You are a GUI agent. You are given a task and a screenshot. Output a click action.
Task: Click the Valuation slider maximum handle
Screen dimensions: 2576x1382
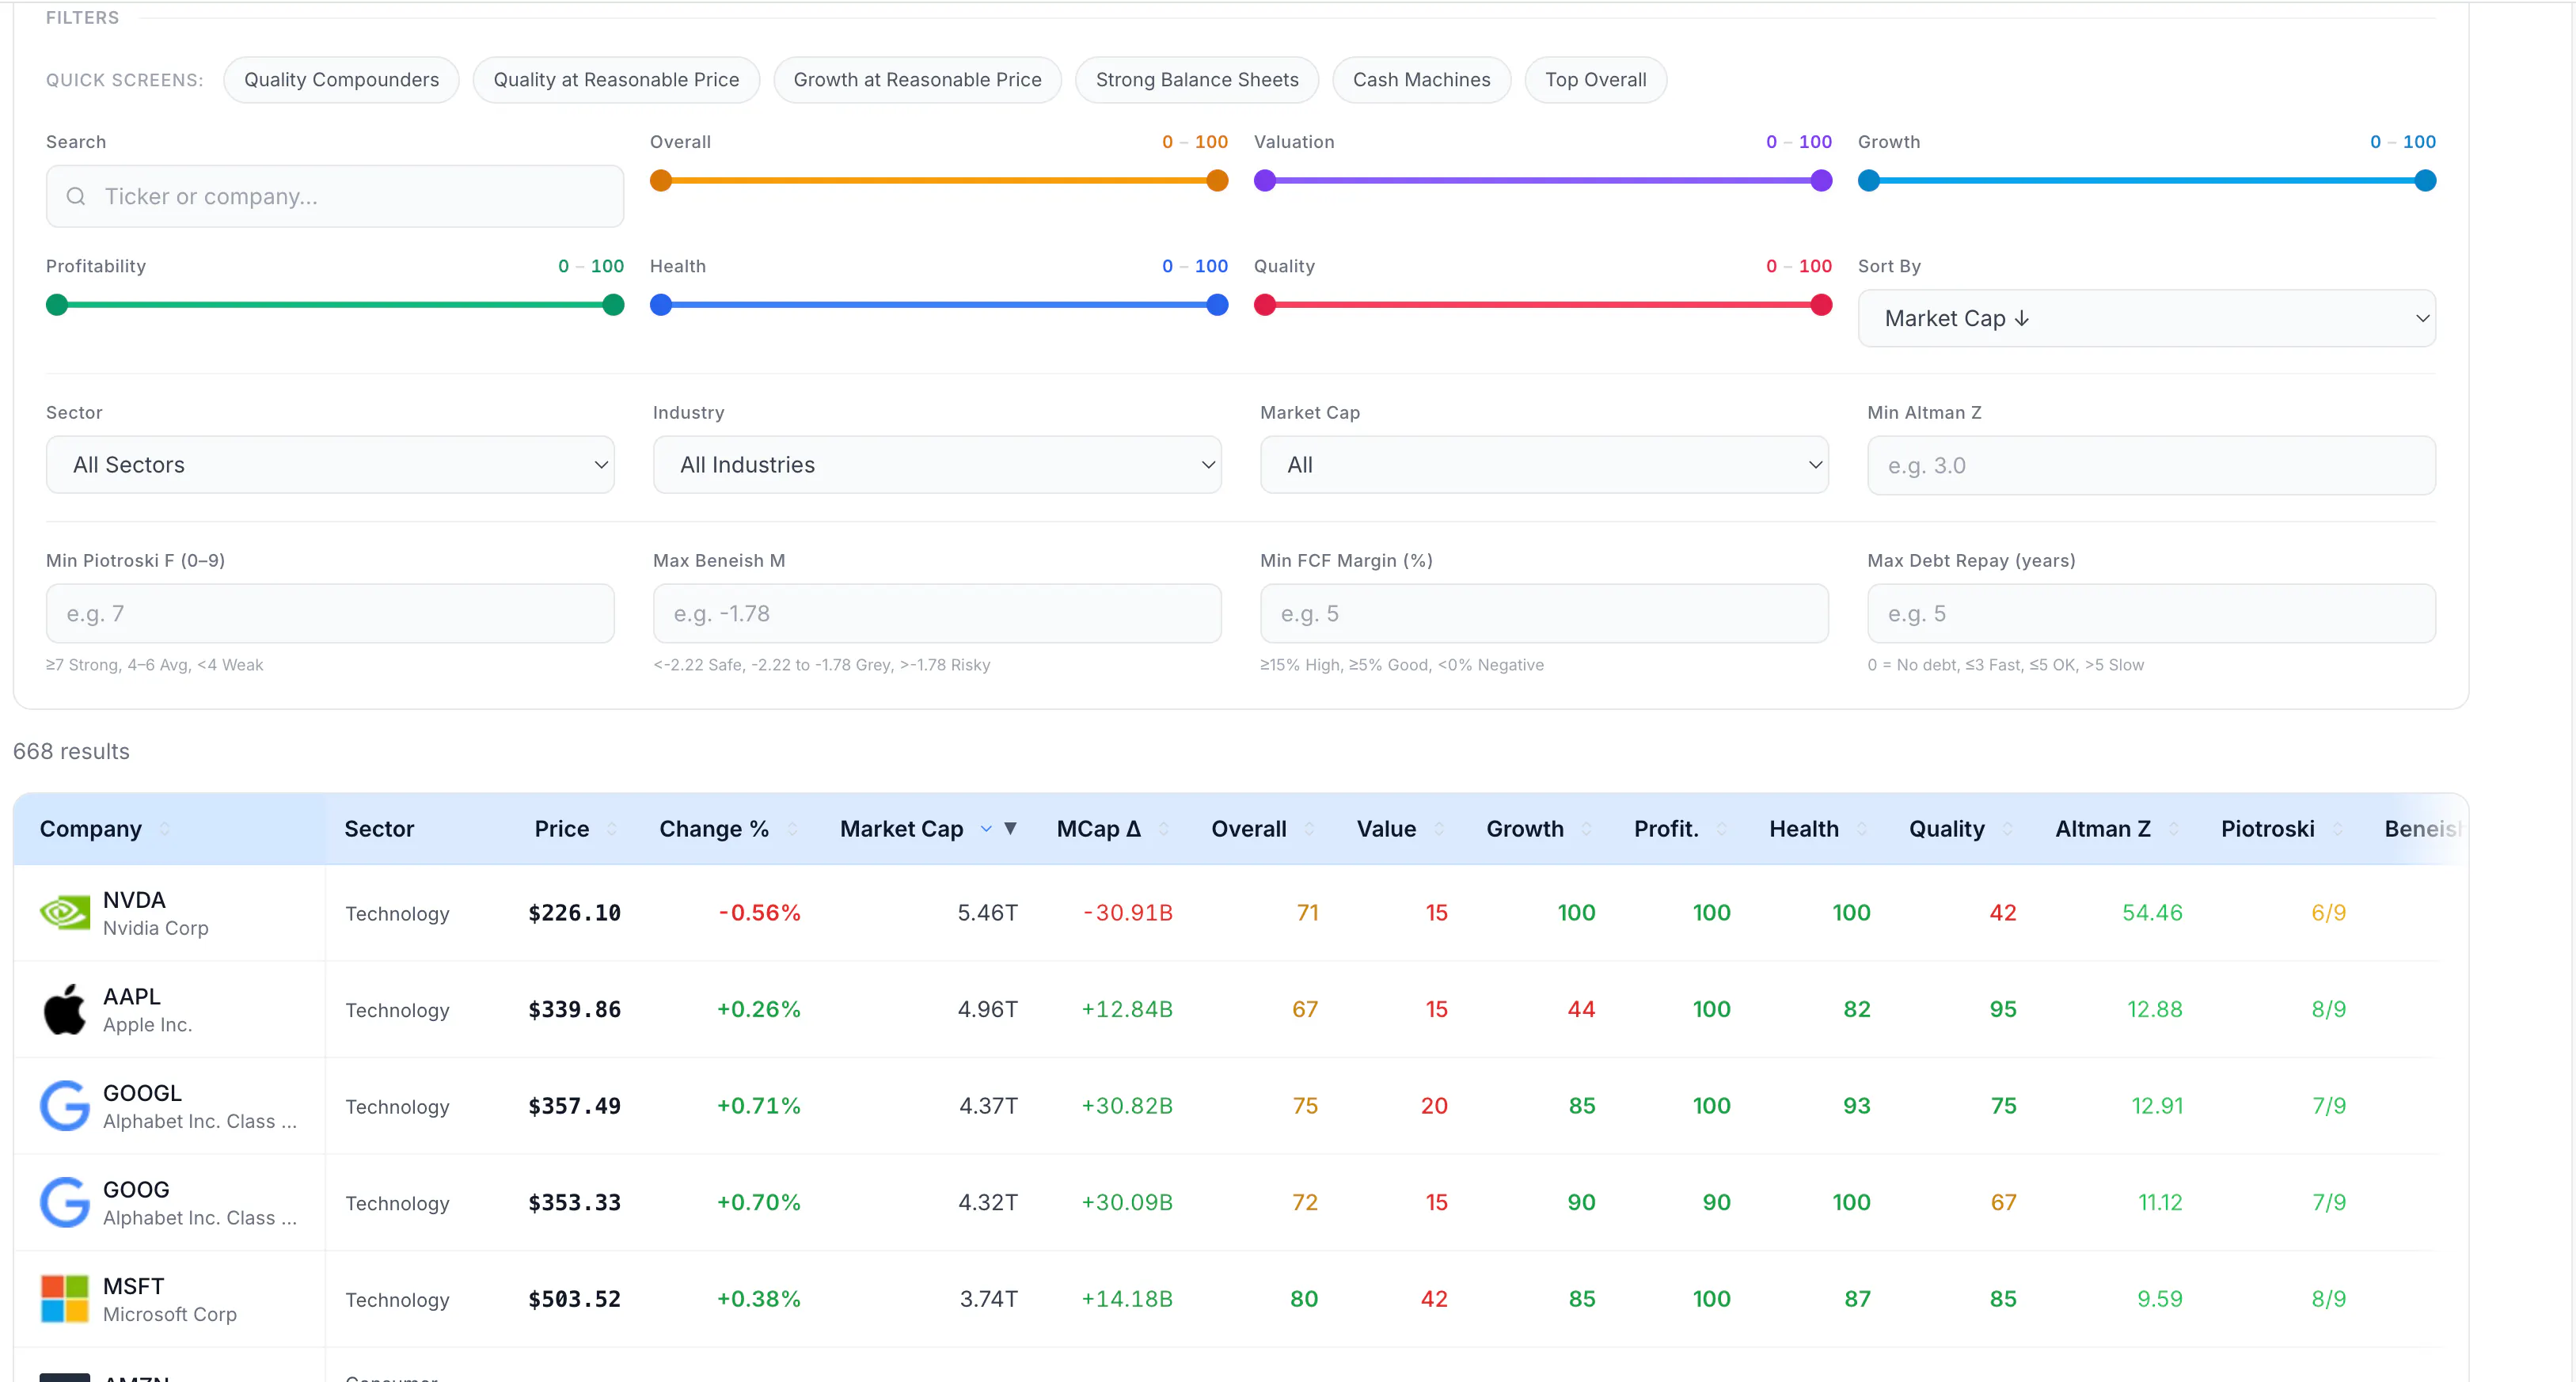(1822, 181)
